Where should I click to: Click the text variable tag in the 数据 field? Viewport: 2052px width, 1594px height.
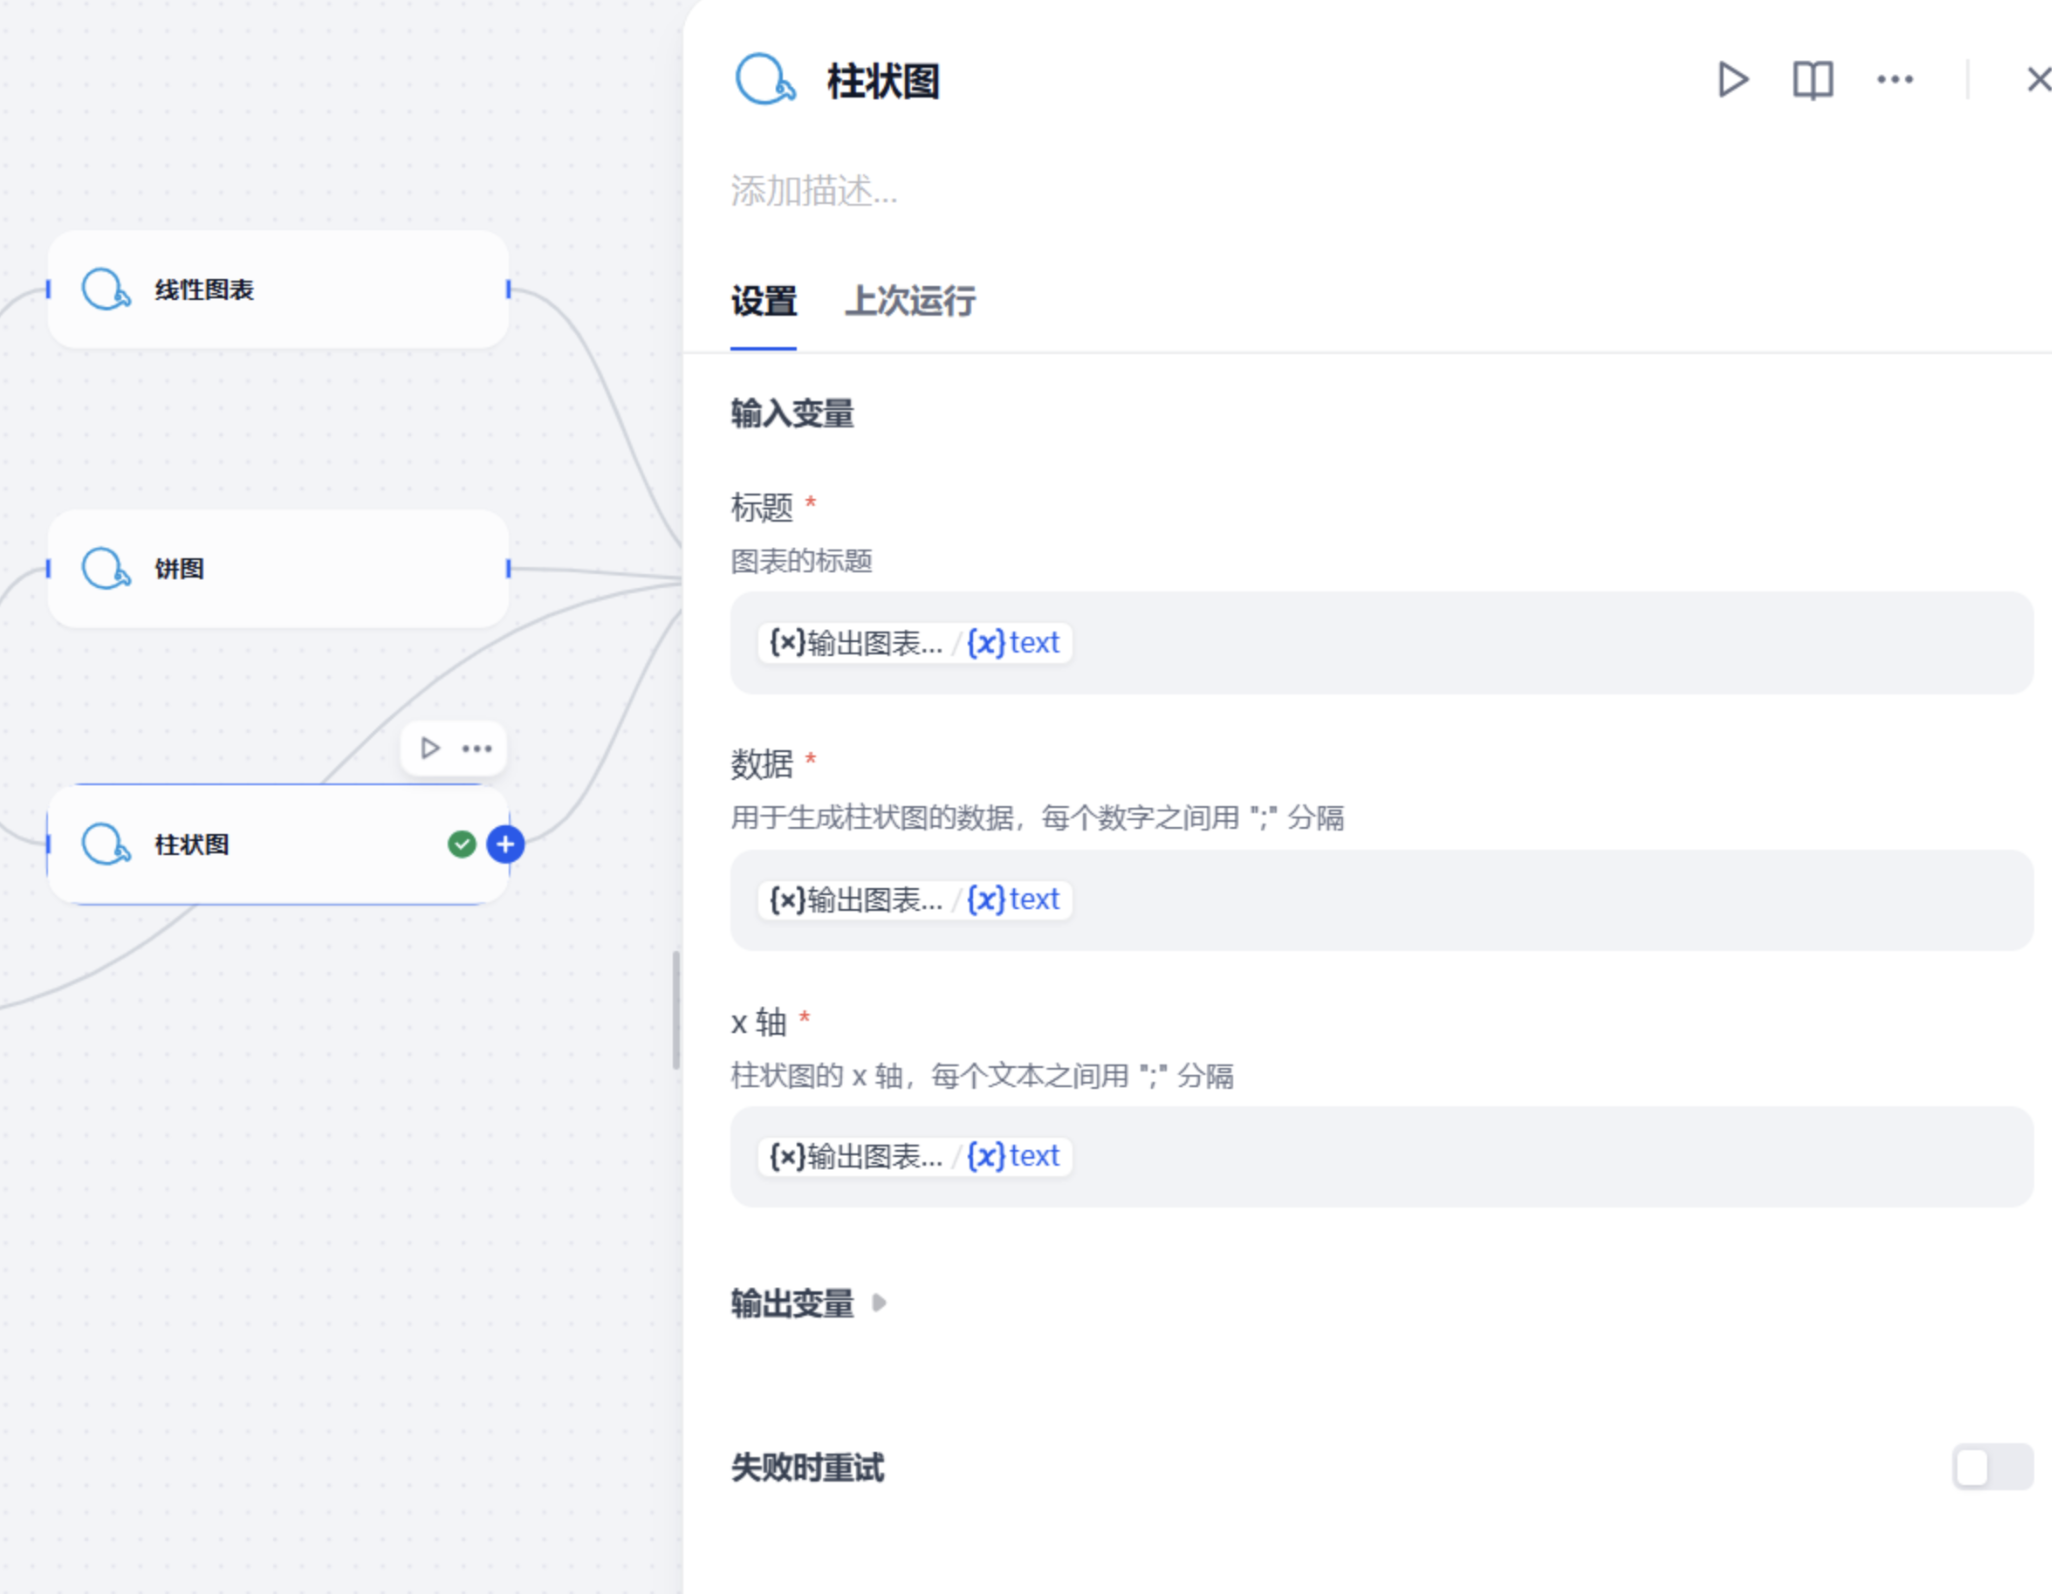pos(1013,899)
